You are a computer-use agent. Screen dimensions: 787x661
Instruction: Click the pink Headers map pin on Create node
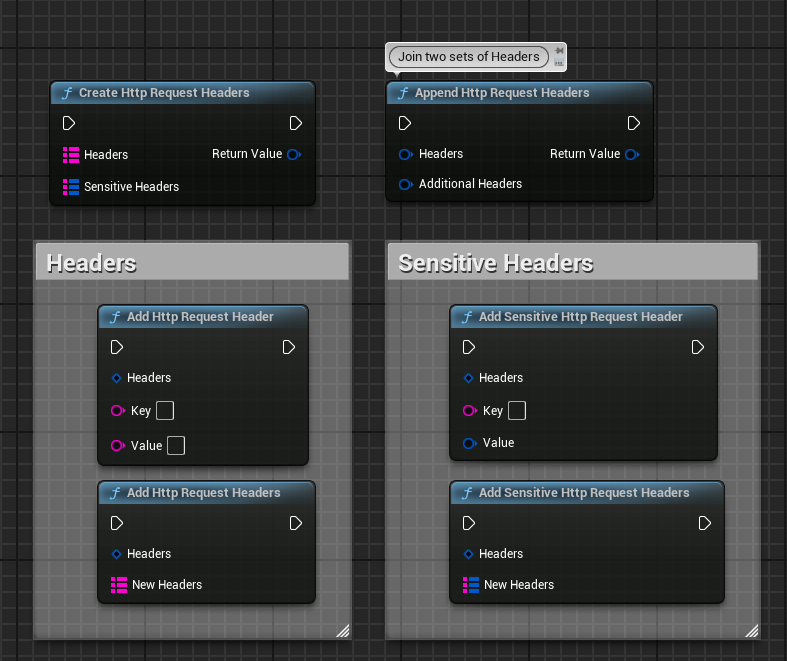click(71, 155)
